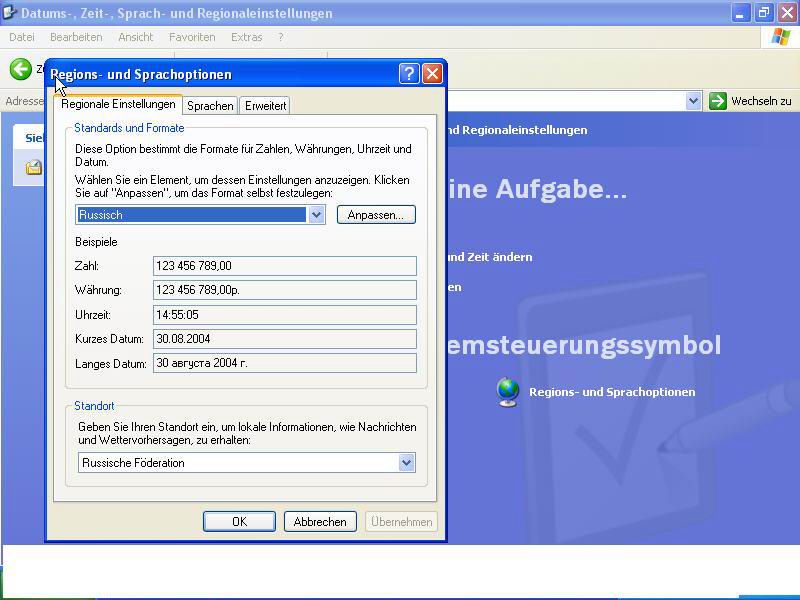This screenshot has width=800, height=600.
Task: Click the title bar icon of the main window
Action: (x=11, y=13)
